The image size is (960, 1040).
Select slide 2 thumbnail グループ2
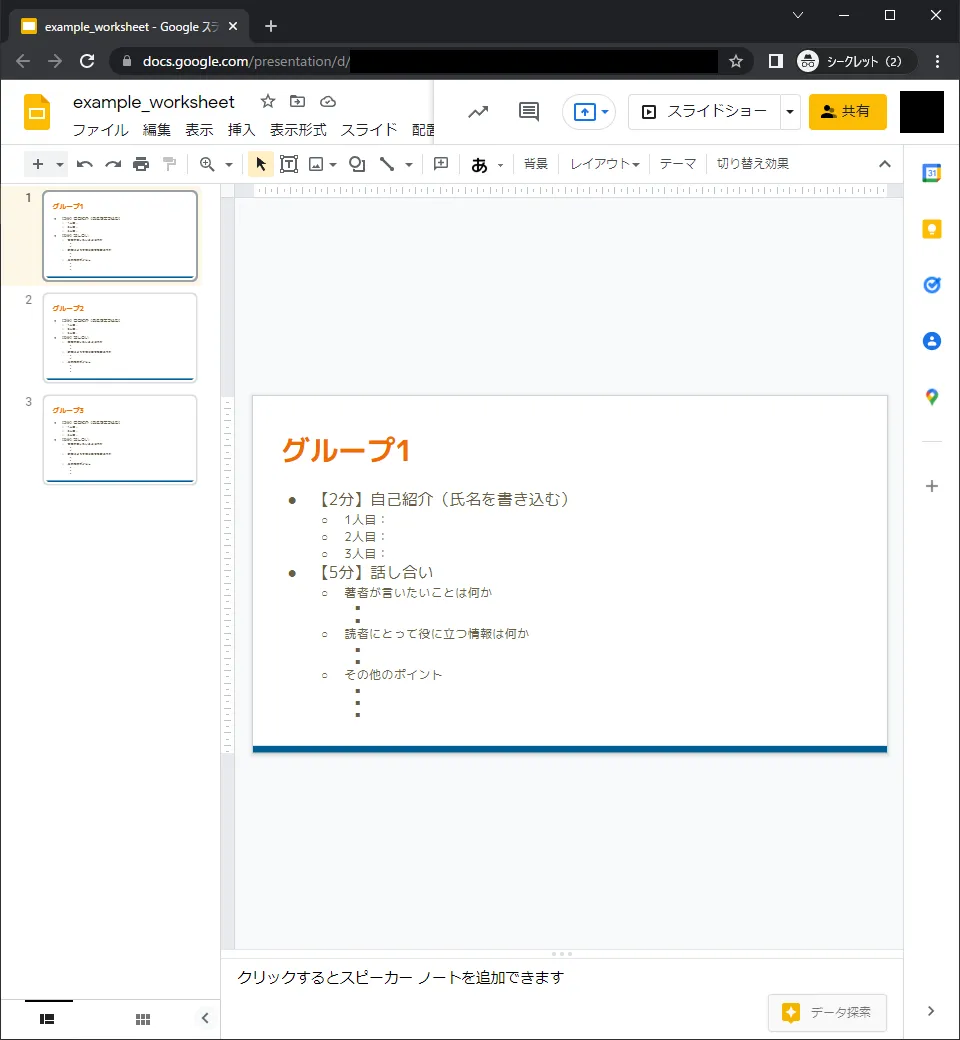(x=120, y=337)
